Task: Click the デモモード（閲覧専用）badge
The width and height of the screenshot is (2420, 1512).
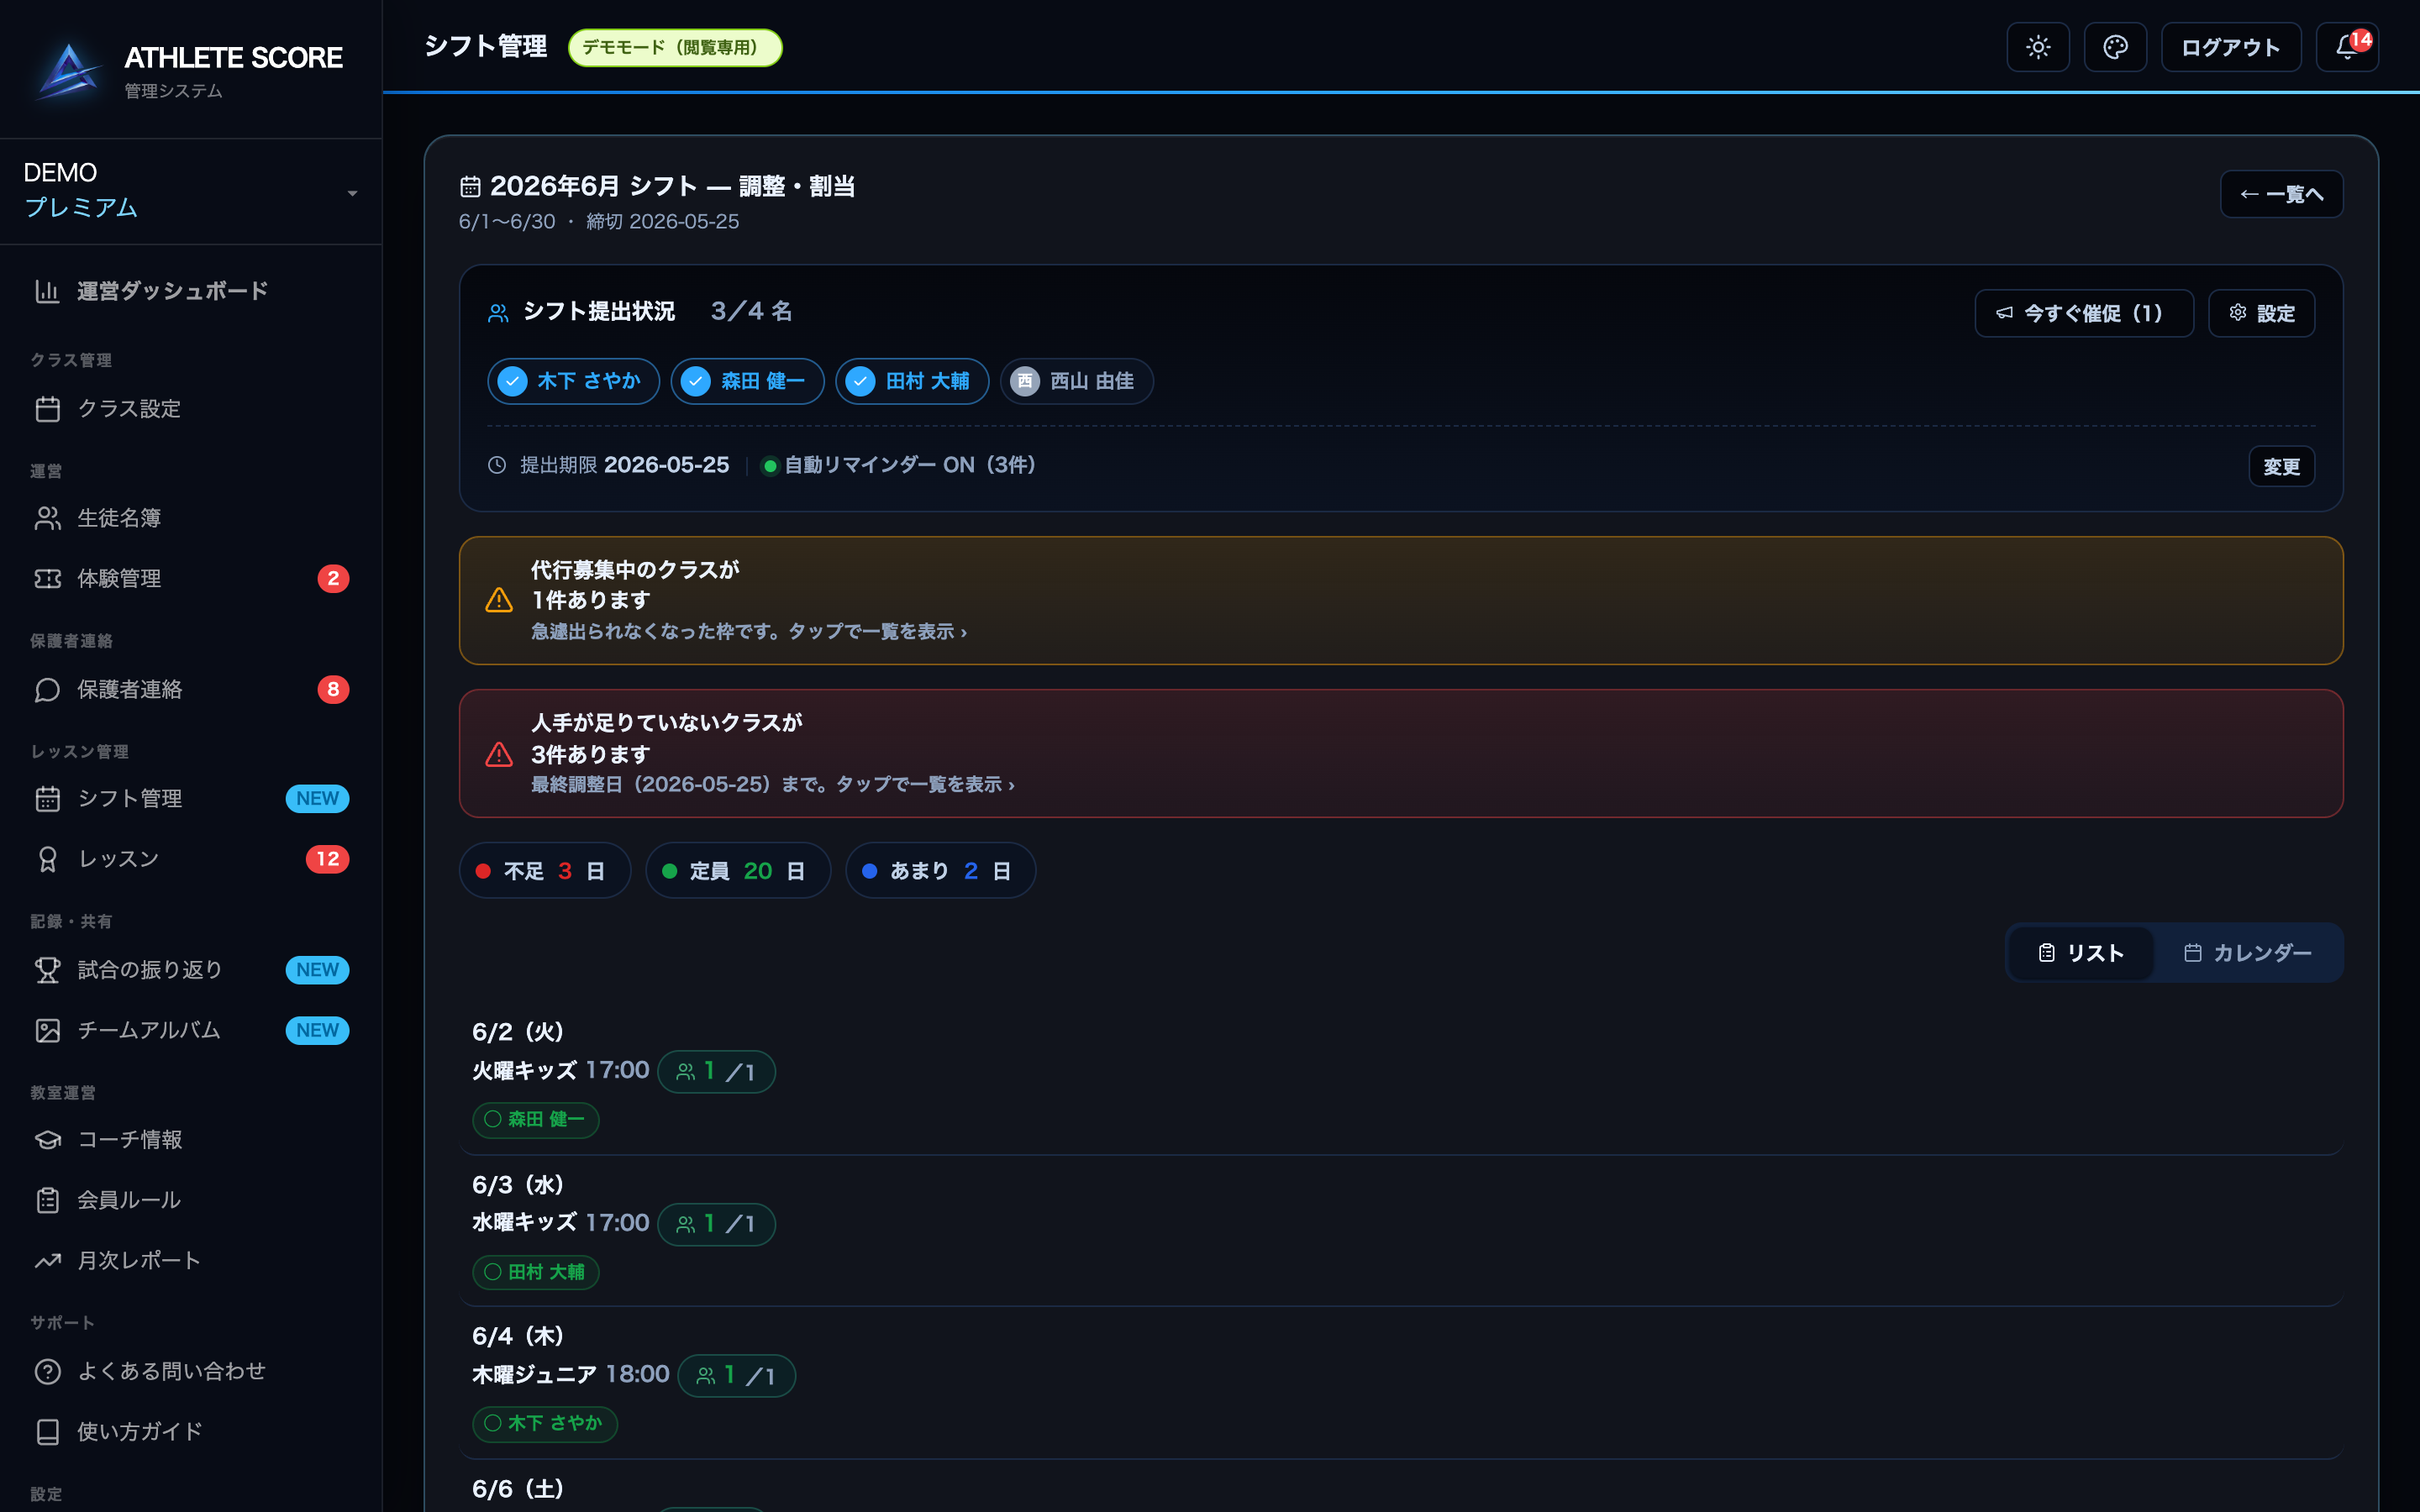Action: click(675, 47)
